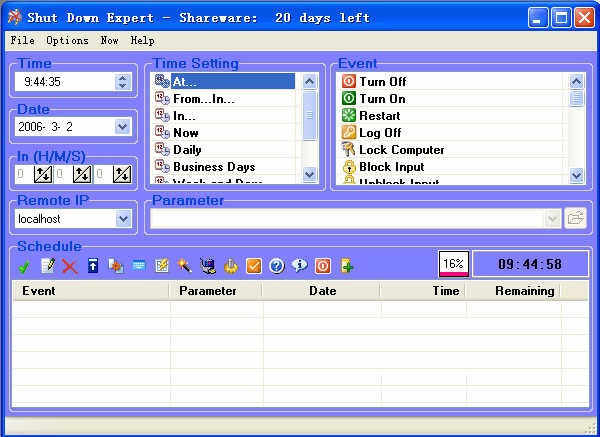Click the keys icon for Lock Computer
The image size is (600, 437).
pos(348,150)
